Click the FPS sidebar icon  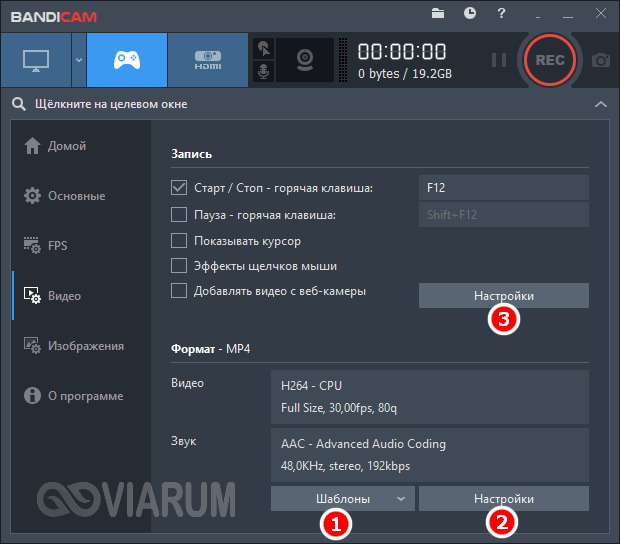(x=32, y=246)
